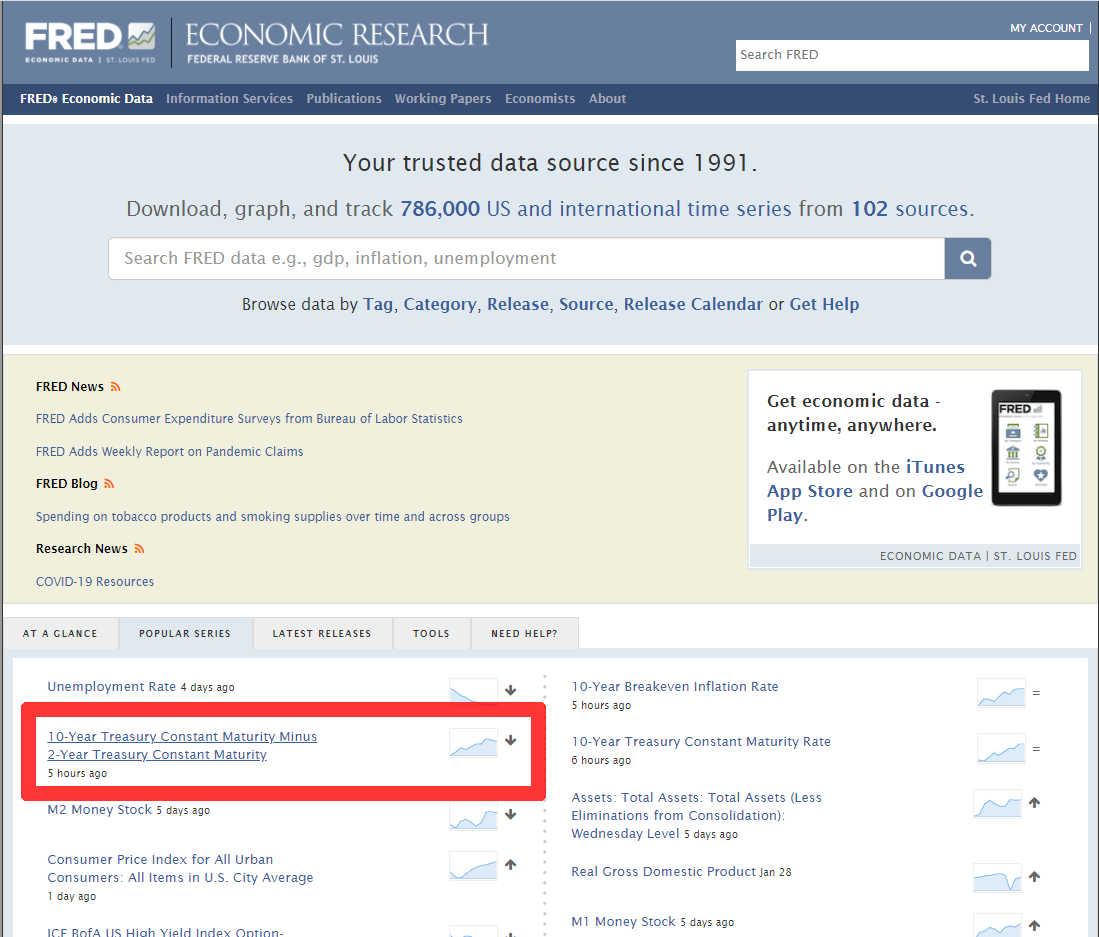Screen dimensions: 1099x937
Task: Click the Unemployment Rate sparkline chart
Action: tap(473, 690)
